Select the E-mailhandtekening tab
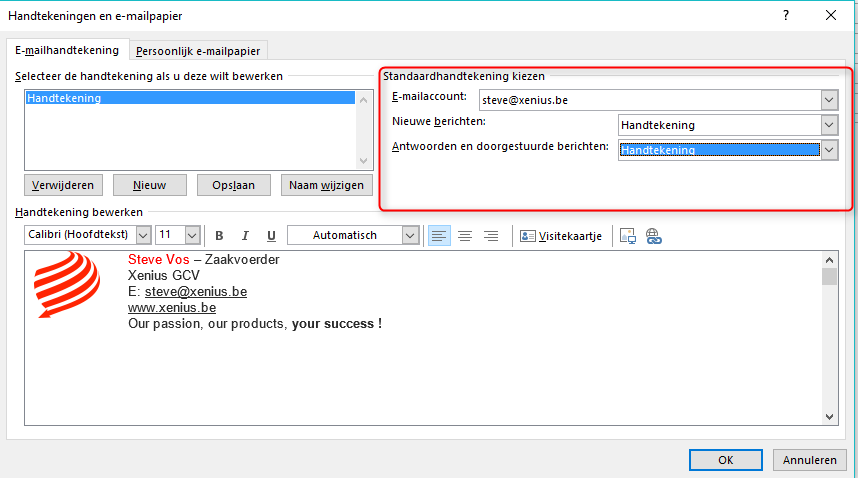Image resolution: width=858 pixels, height=478 pixels. point(67,50)
